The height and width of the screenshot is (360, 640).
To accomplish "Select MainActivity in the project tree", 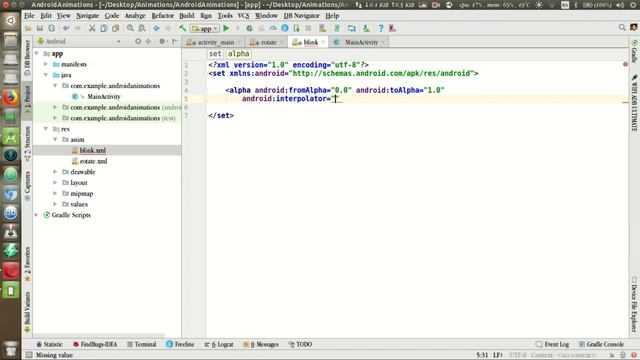I will [104, 96].
